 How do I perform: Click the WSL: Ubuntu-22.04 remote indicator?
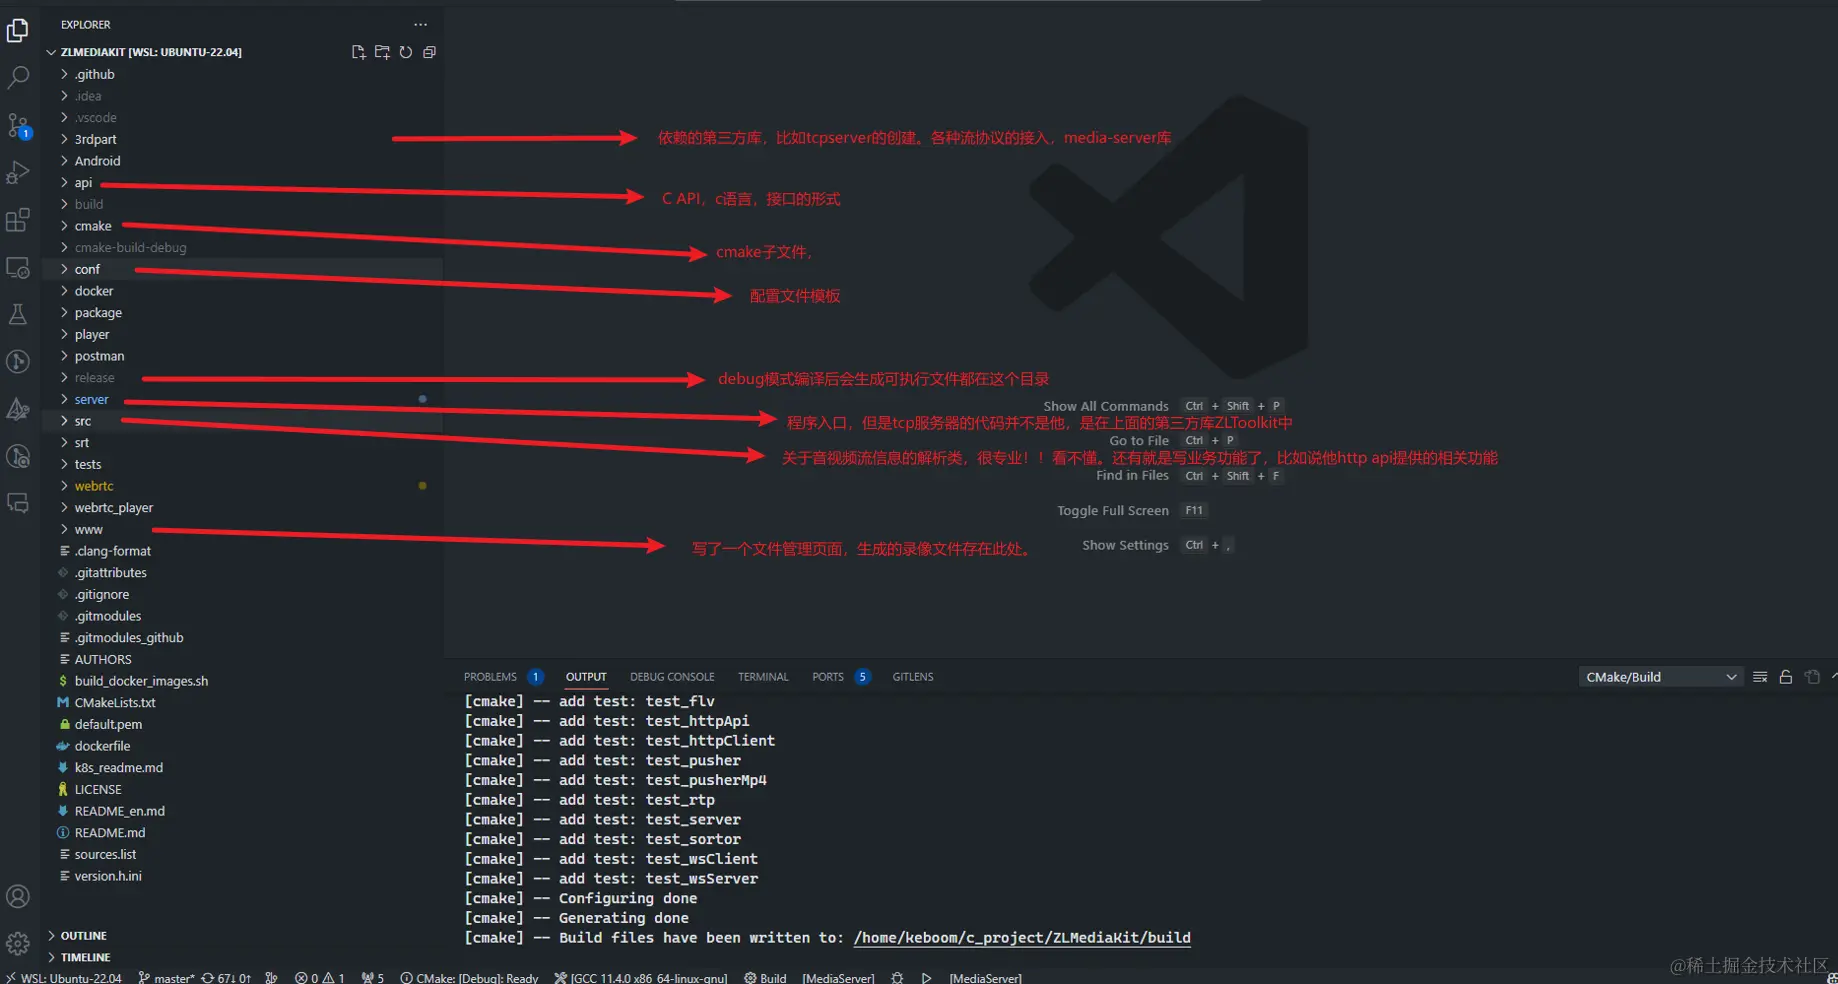point(63,978)
